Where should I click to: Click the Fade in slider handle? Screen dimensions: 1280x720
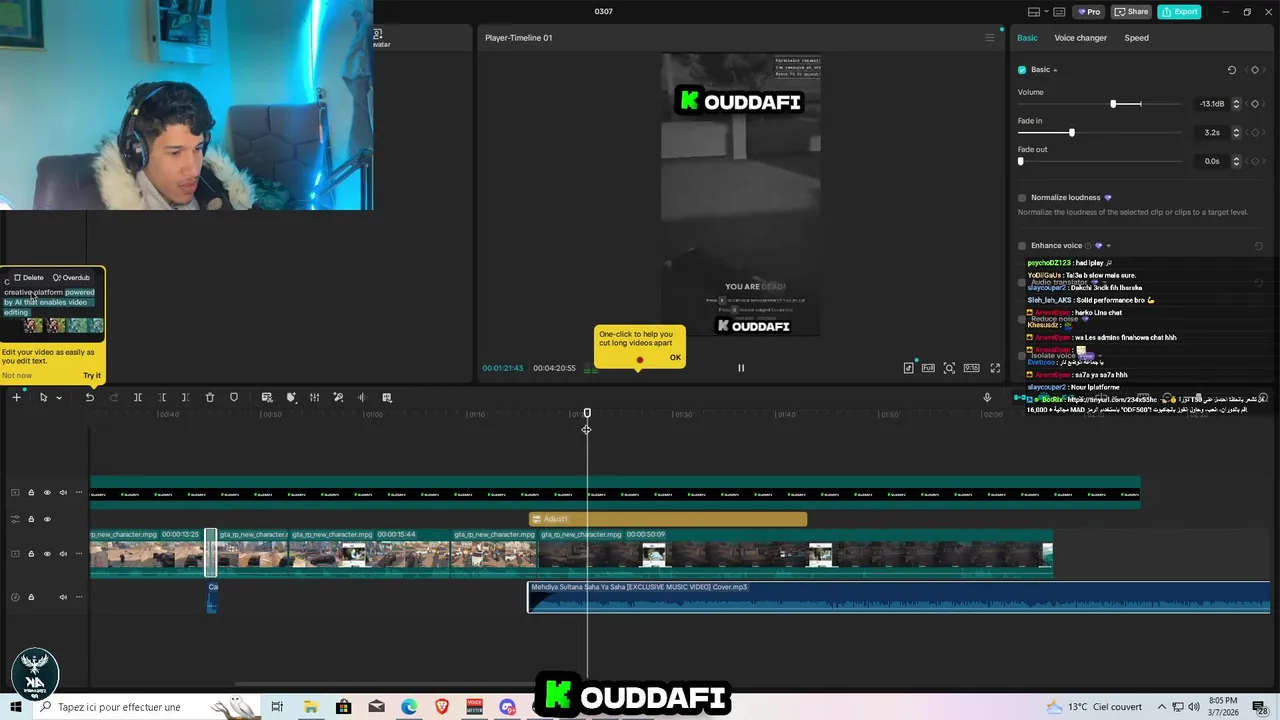coord(1072,133)
